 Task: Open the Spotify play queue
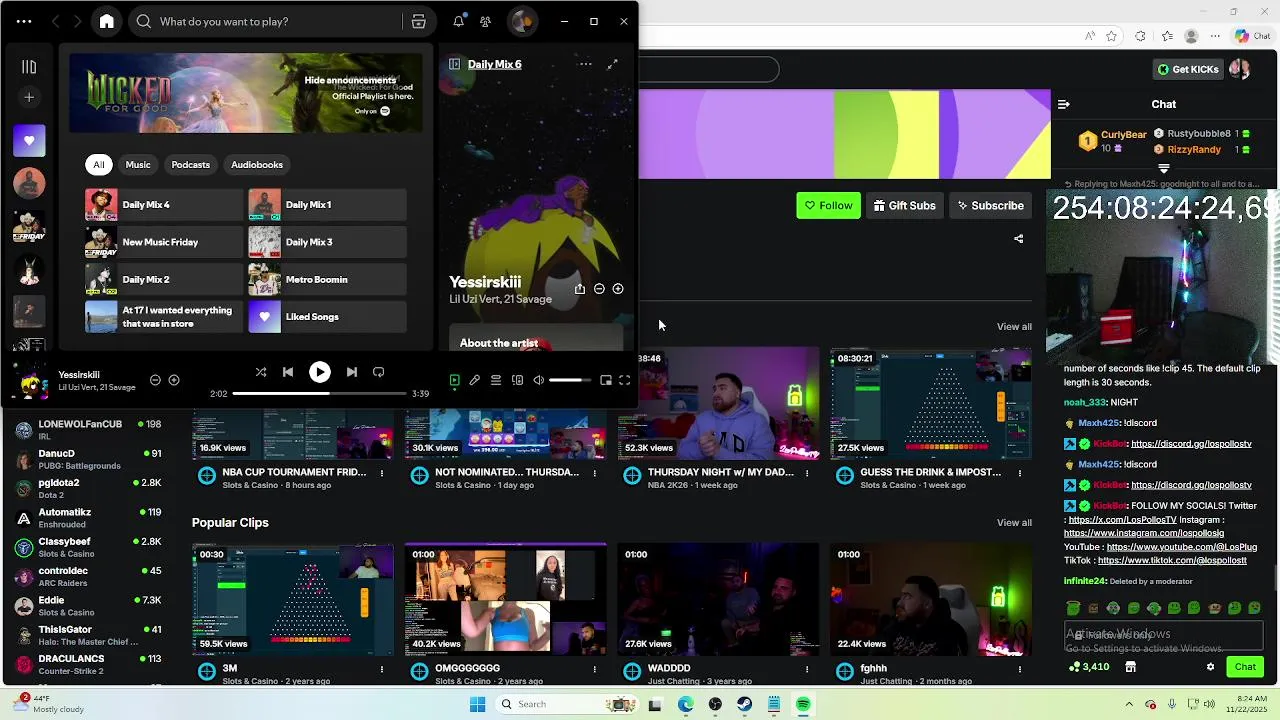[x=496, y=380]
